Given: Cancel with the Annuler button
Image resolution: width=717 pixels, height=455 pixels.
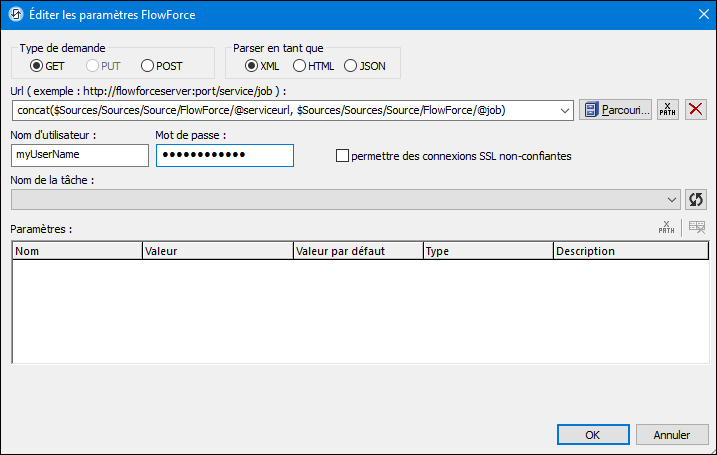Looking at the screenshot, I should [671, 435].
